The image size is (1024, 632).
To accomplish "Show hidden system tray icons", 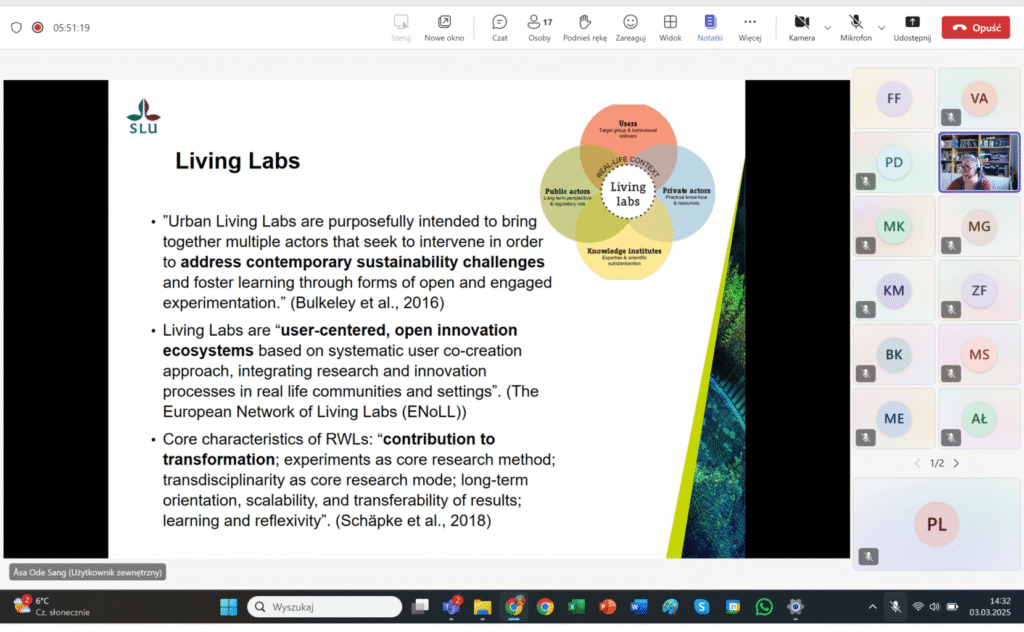I will pyautogui.click(x=872, y=607).
